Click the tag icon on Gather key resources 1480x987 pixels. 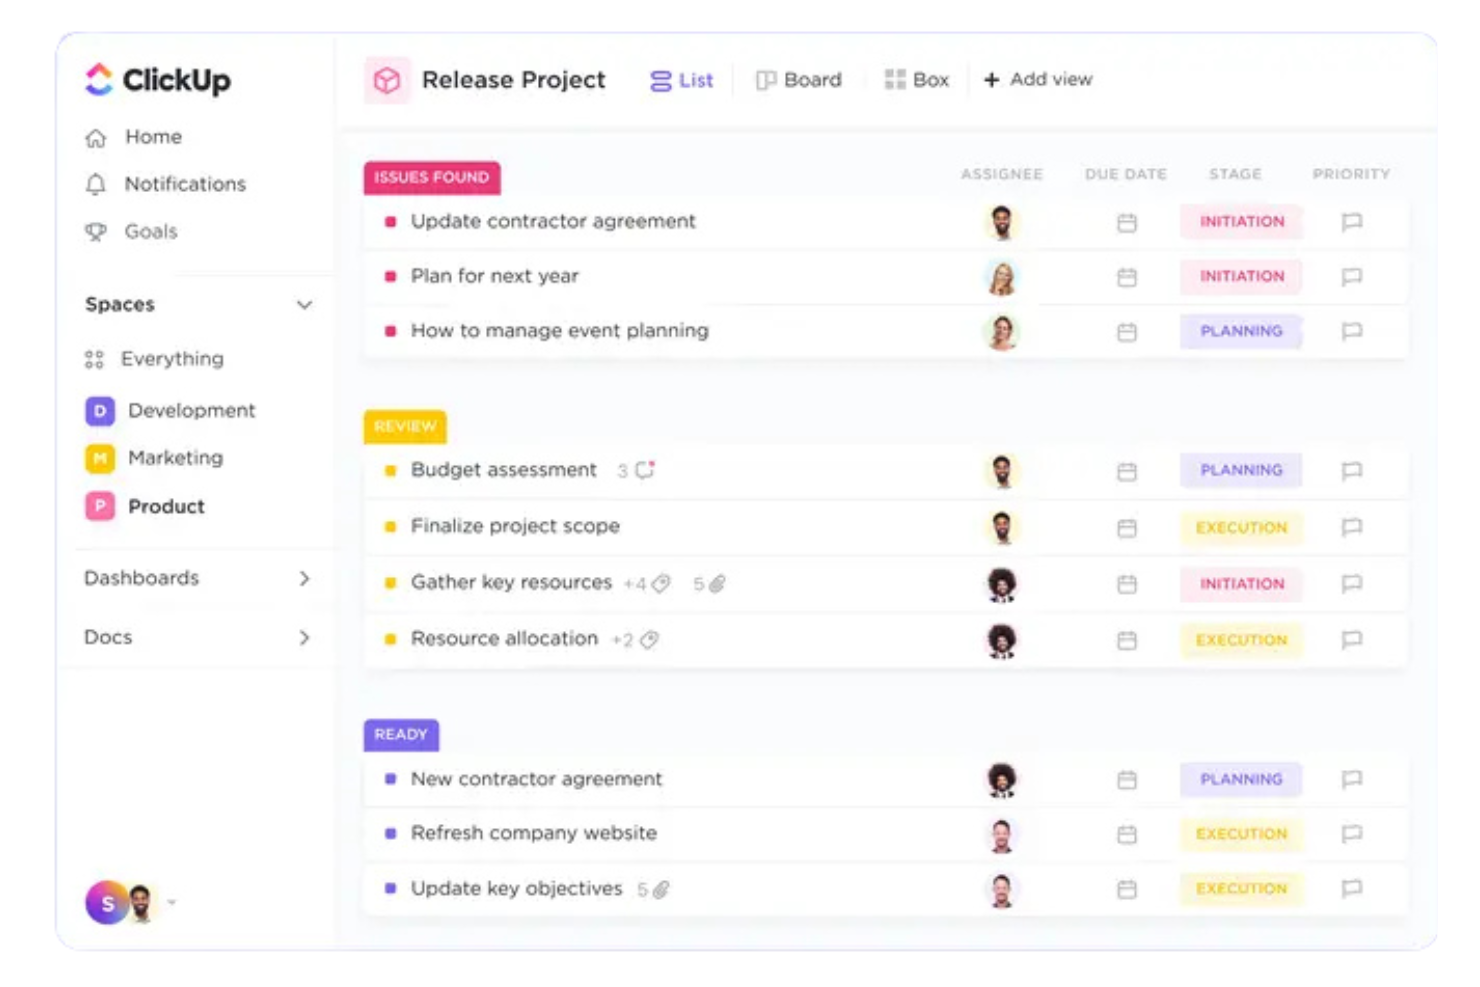(x=661, y=584)
